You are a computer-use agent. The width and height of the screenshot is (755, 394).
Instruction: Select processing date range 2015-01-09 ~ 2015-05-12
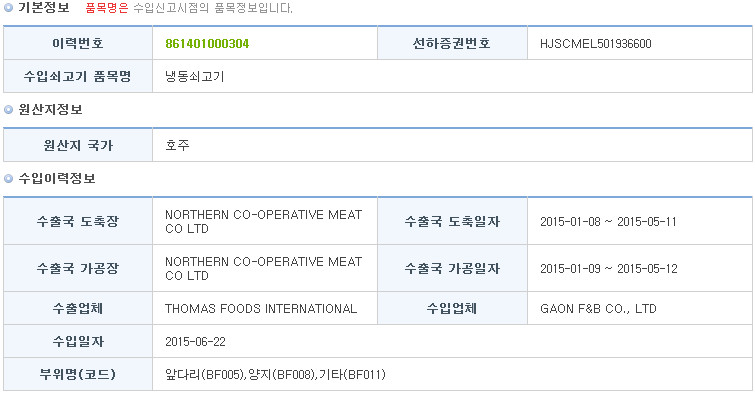coord(609,269)
